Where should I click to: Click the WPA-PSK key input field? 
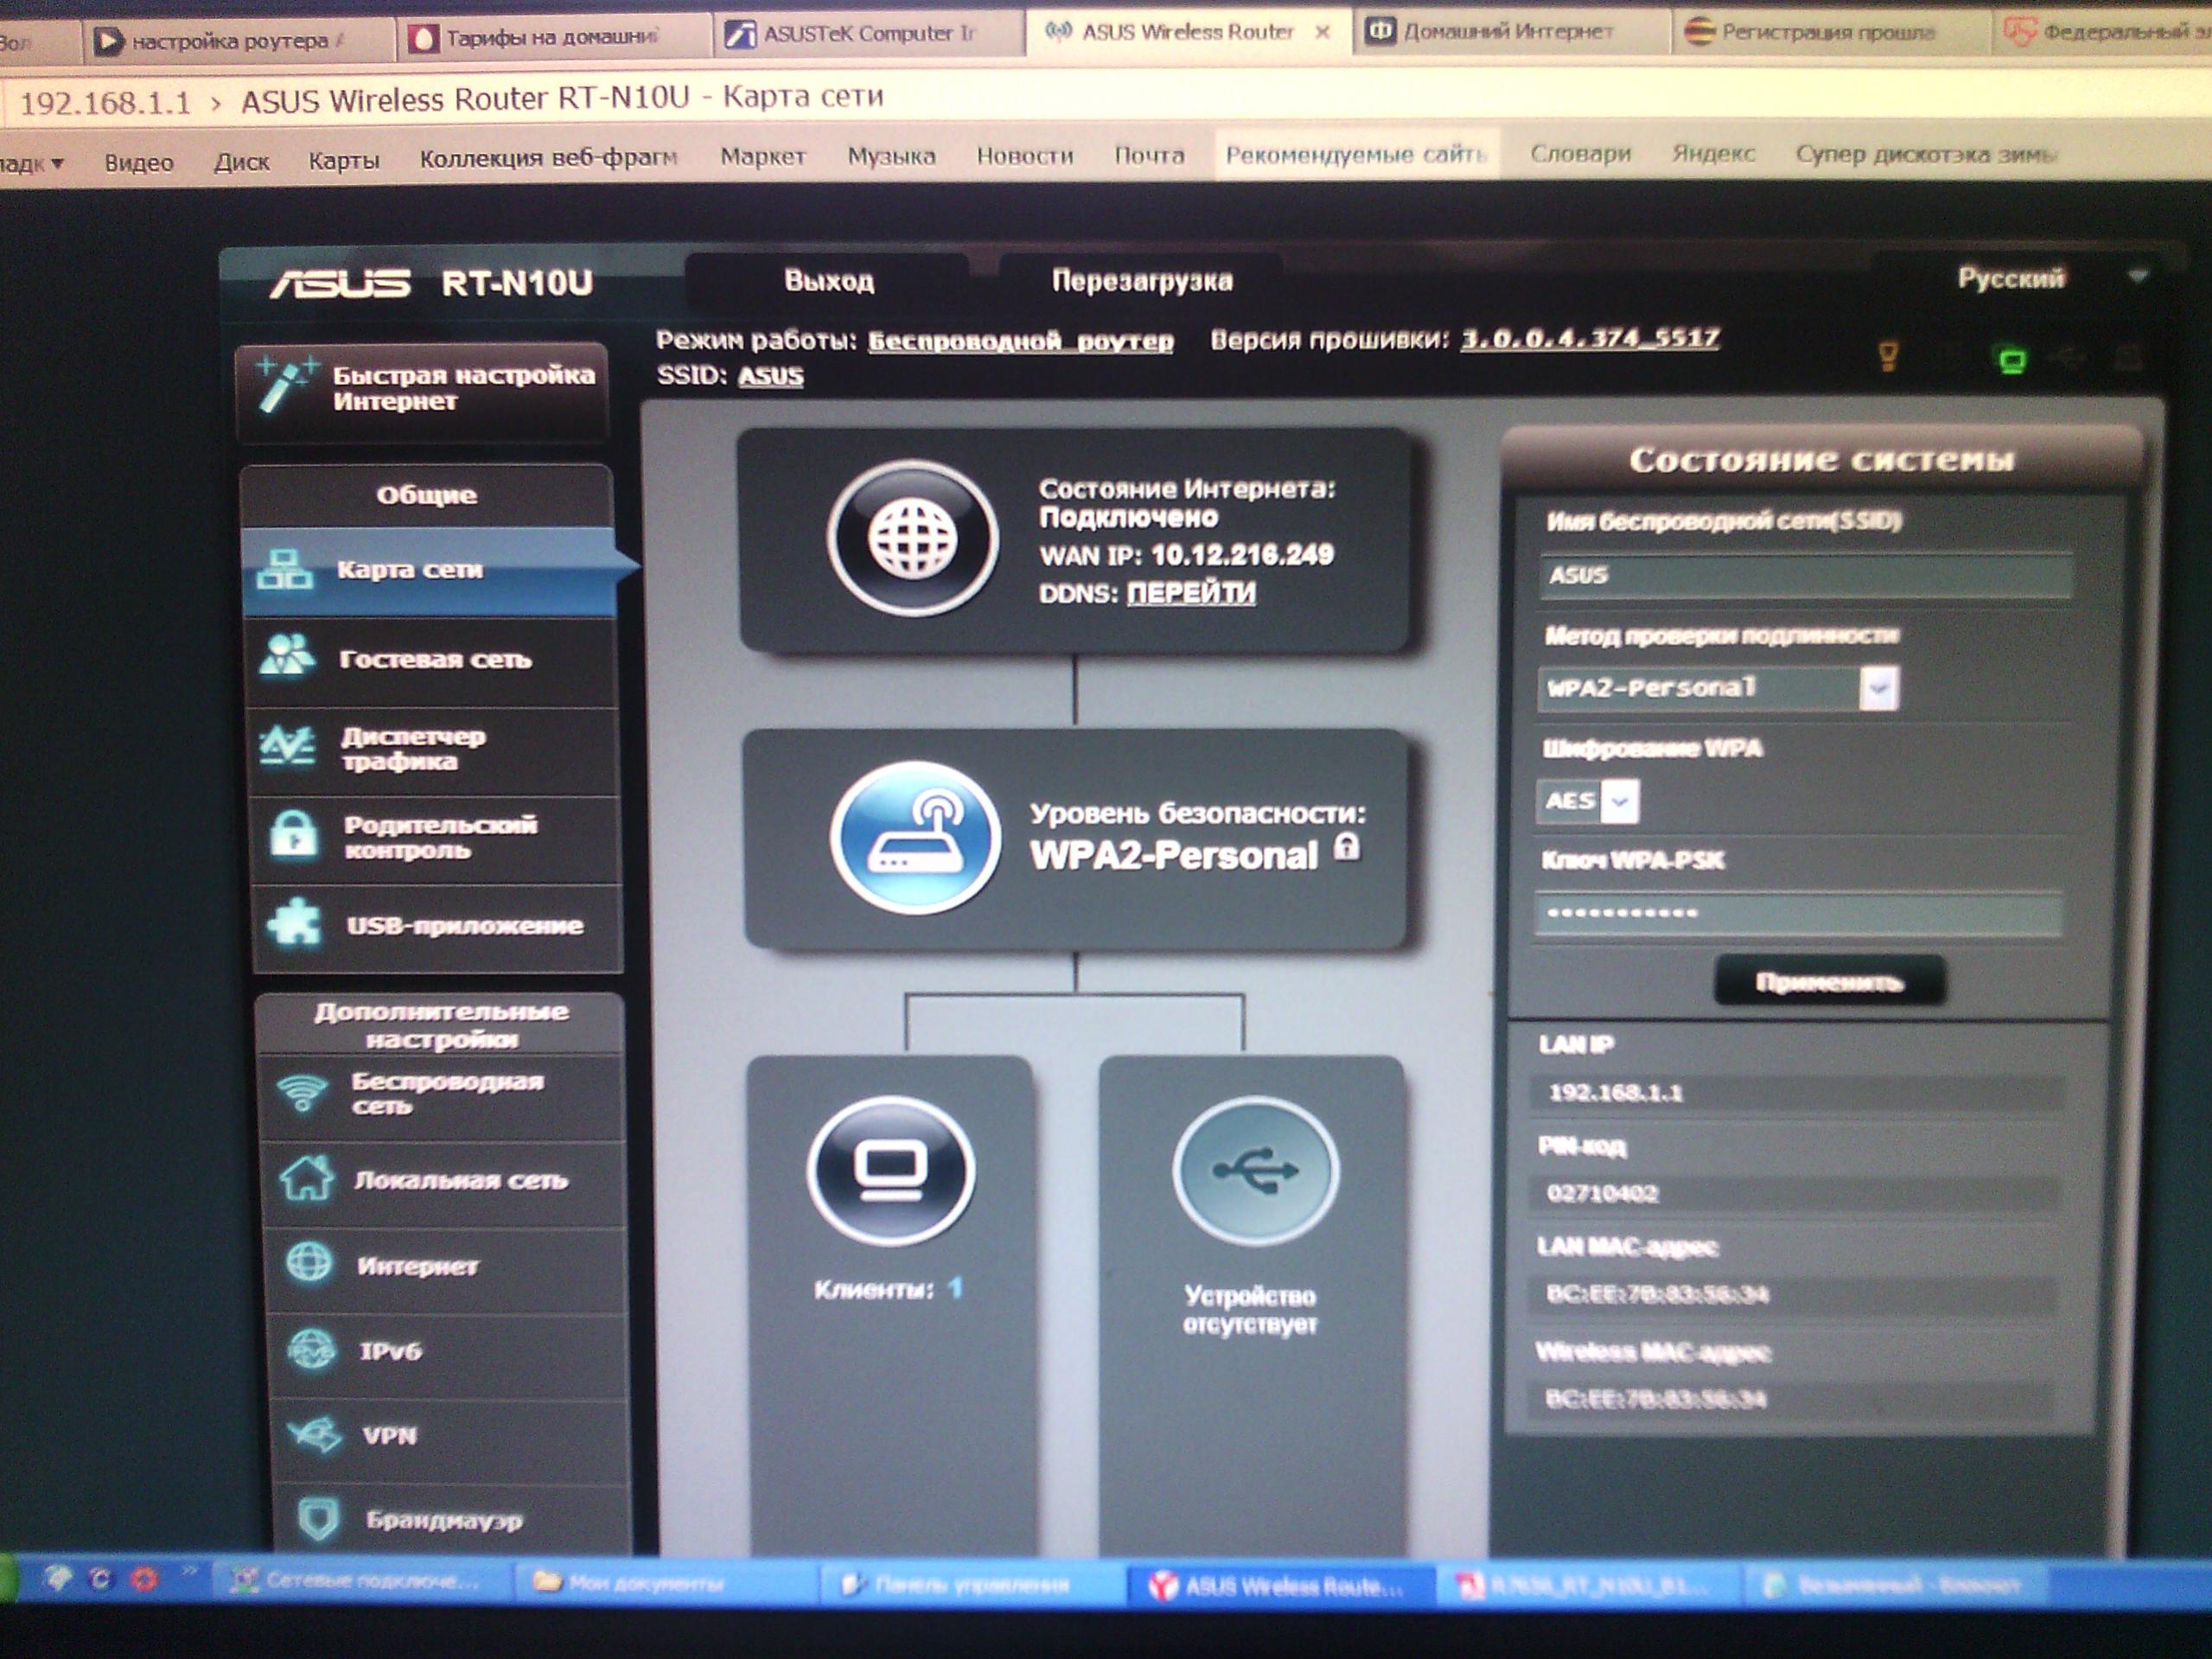pos(1797,913)
